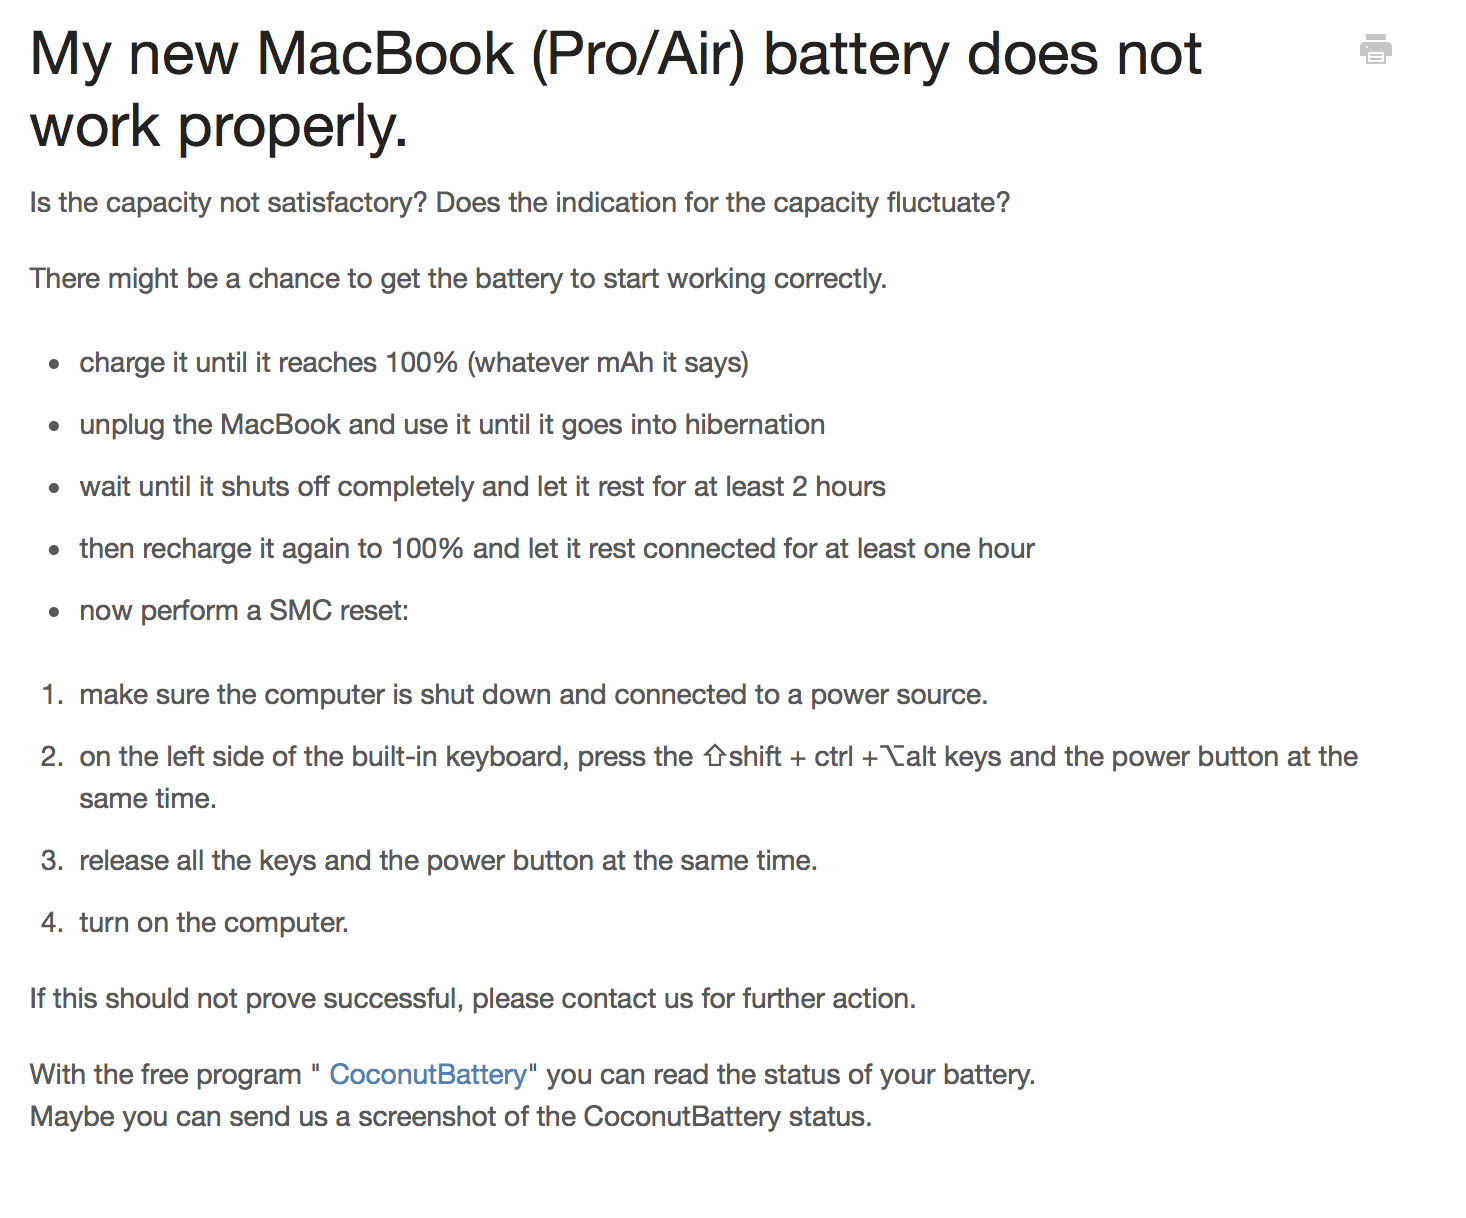Select the 'wait until it shuts off completely' bullet
The height and width of the screenshot is (1218, 1466).
click(x=483, y=486)
